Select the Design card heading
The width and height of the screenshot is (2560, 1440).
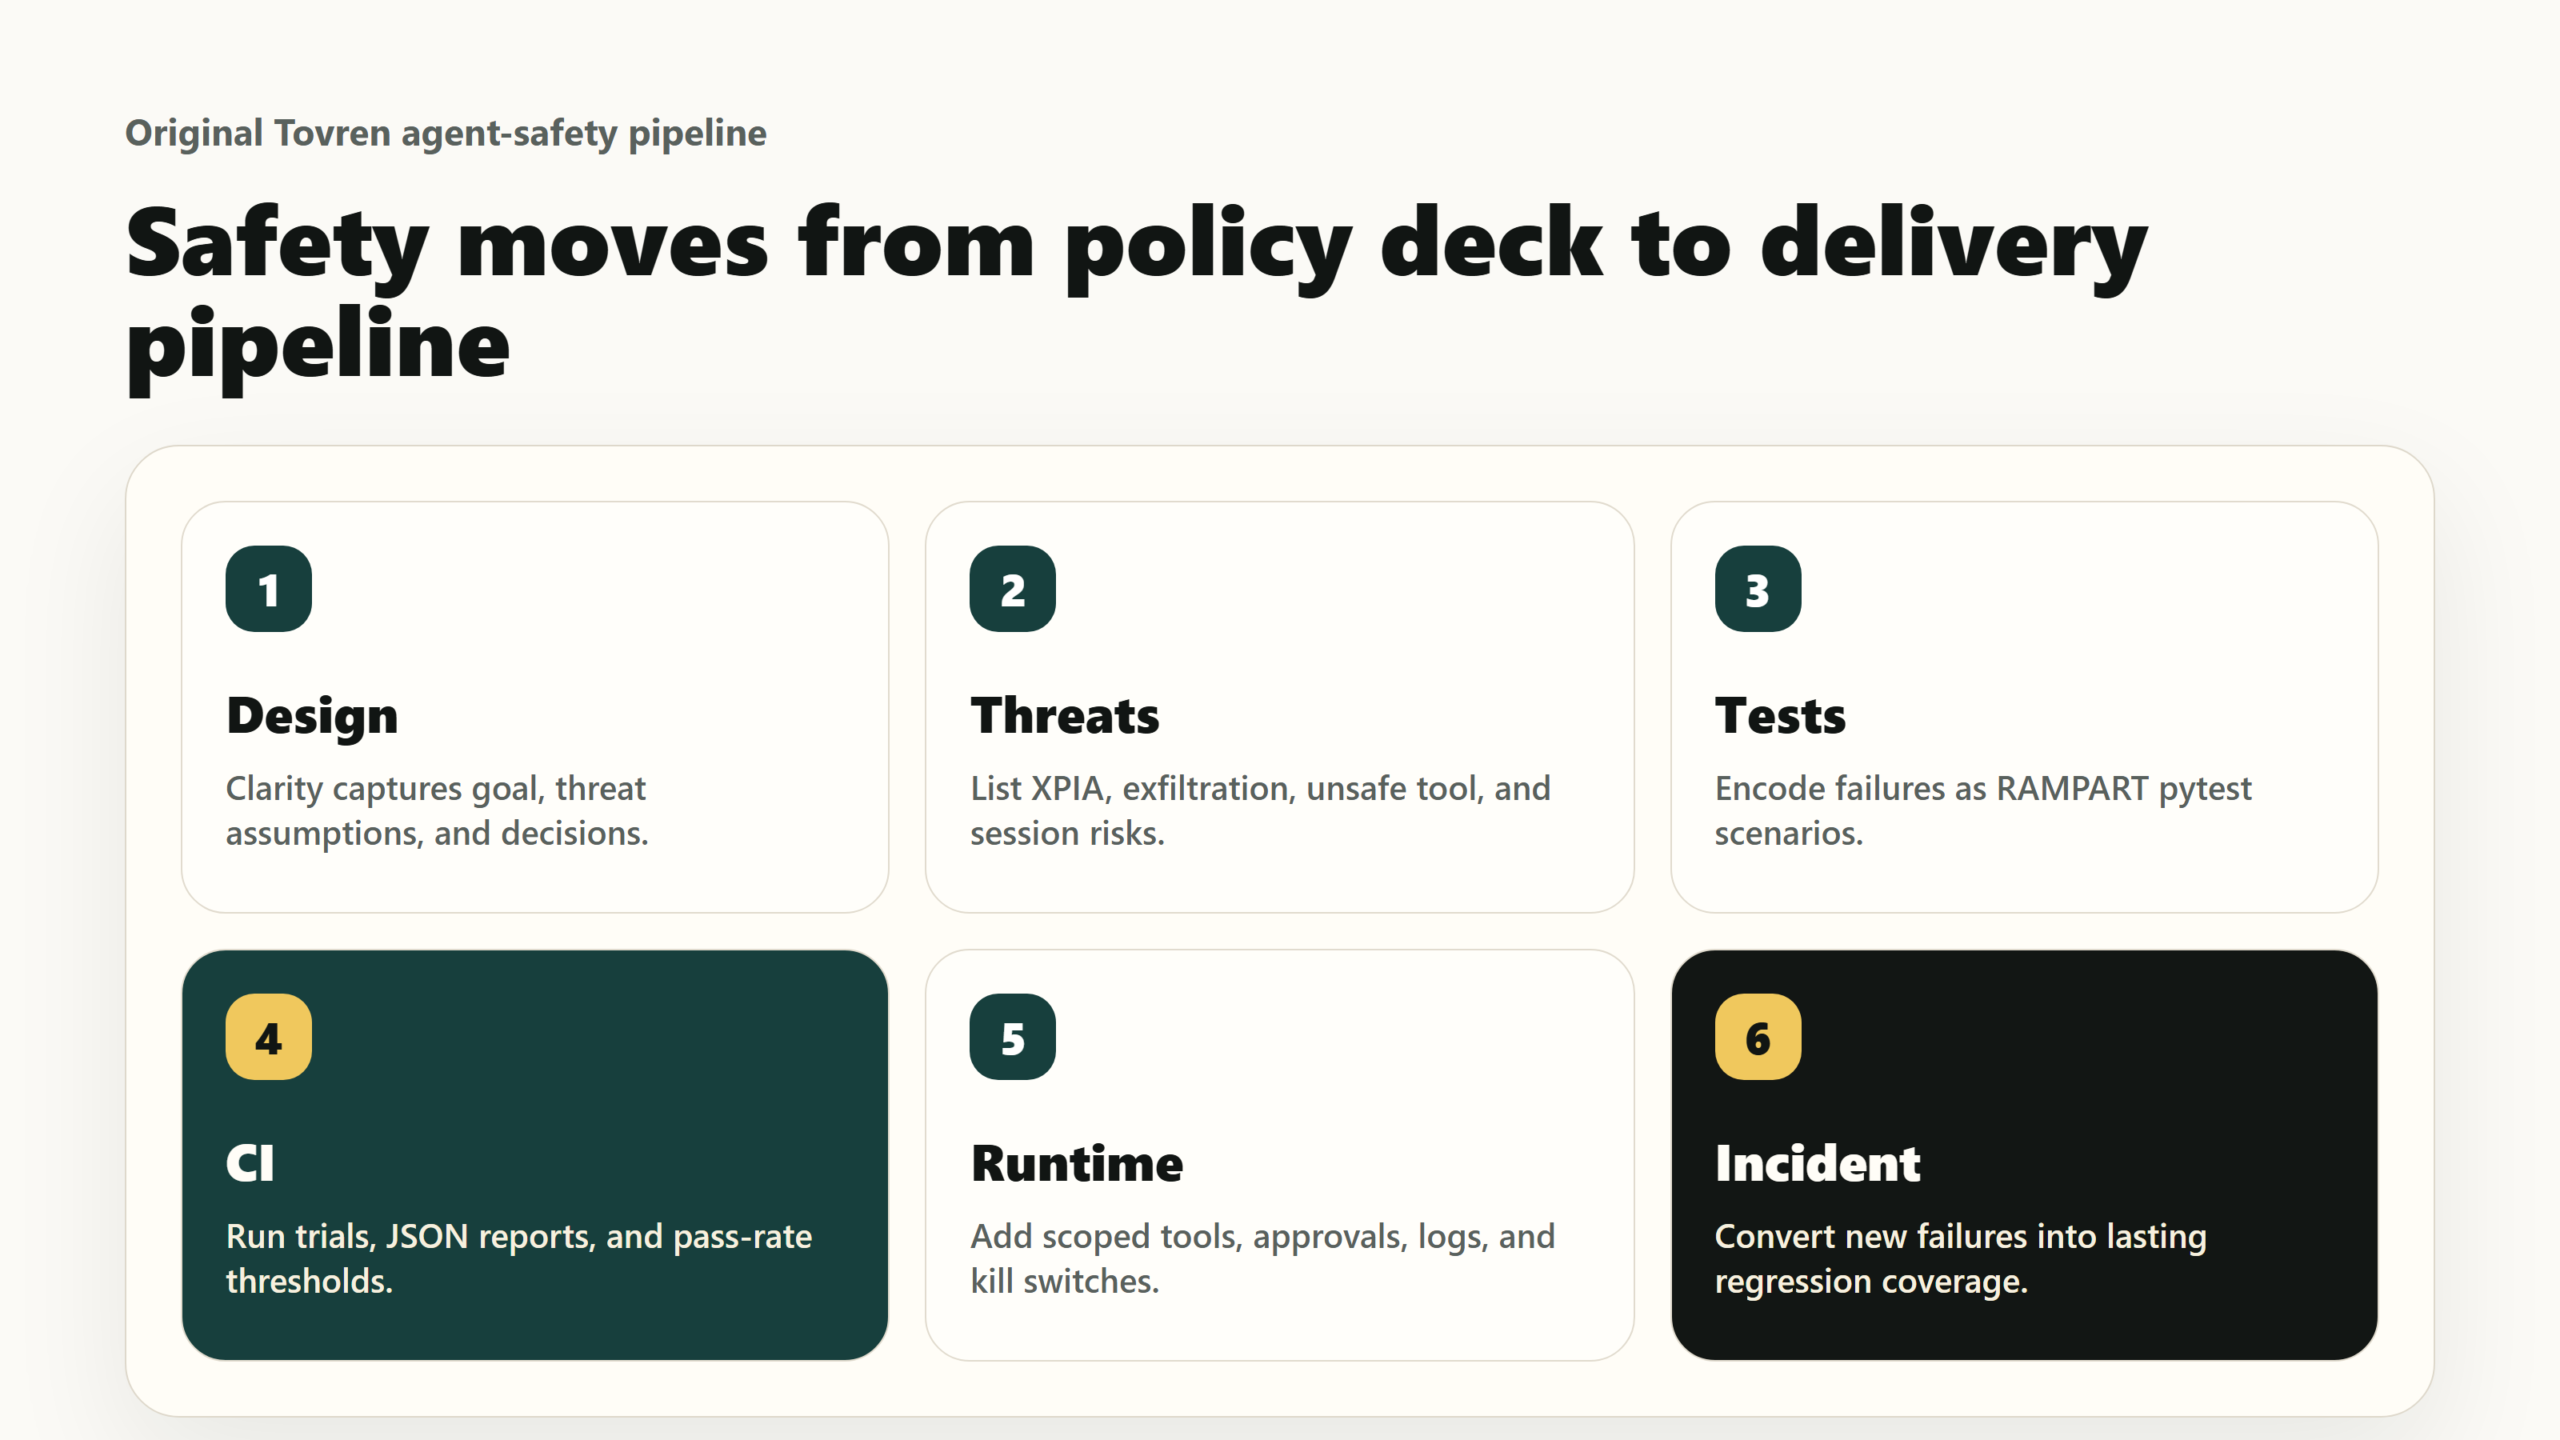click(312, 716)
